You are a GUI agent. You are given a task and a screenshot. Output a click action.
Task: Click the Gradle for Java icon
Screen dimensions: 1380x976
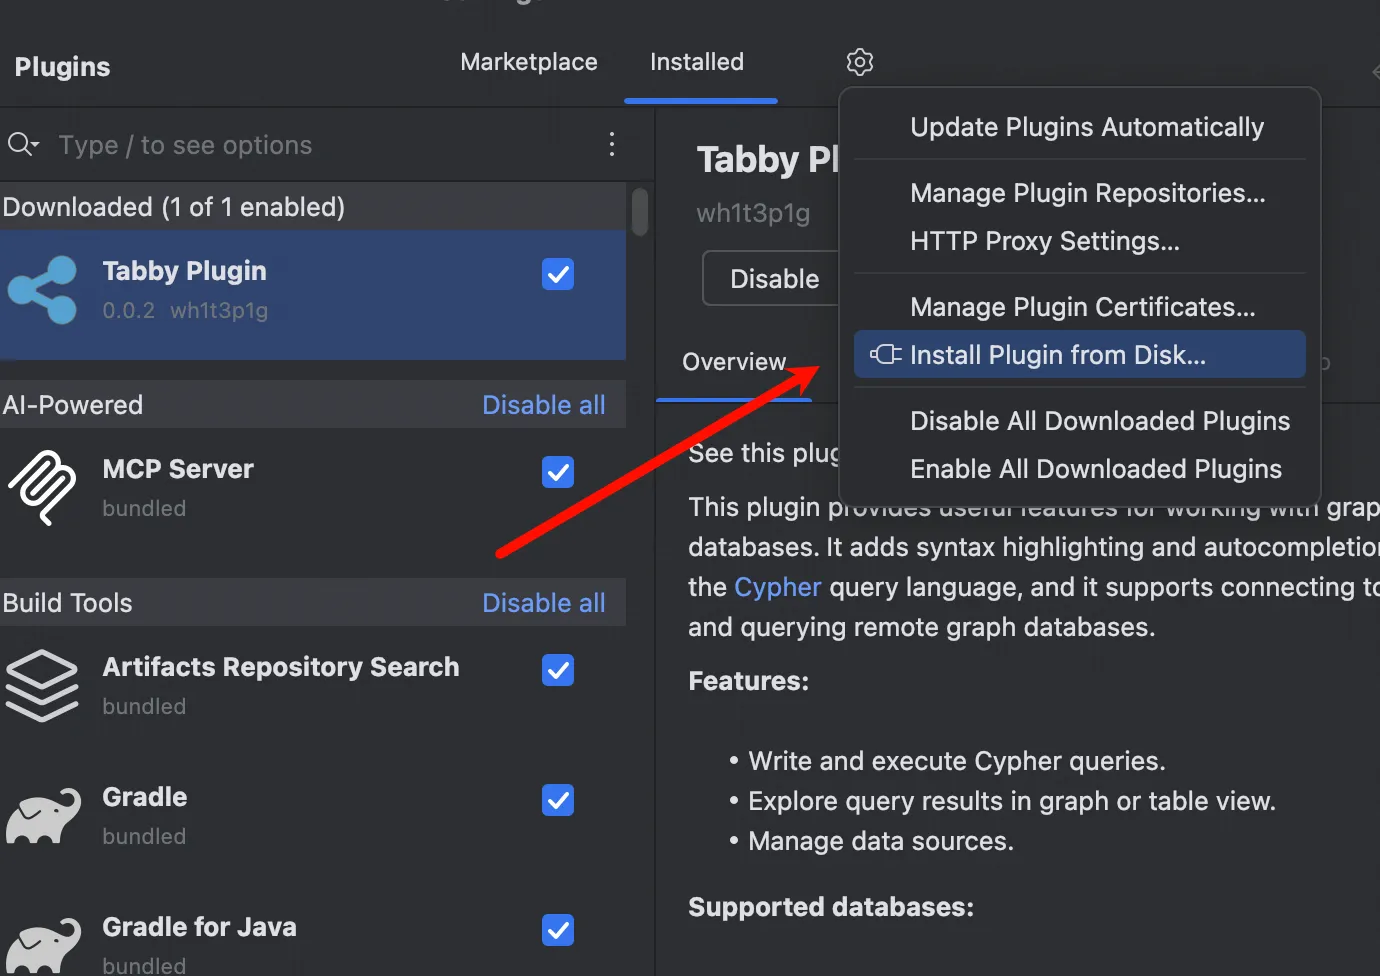point(42,945)
